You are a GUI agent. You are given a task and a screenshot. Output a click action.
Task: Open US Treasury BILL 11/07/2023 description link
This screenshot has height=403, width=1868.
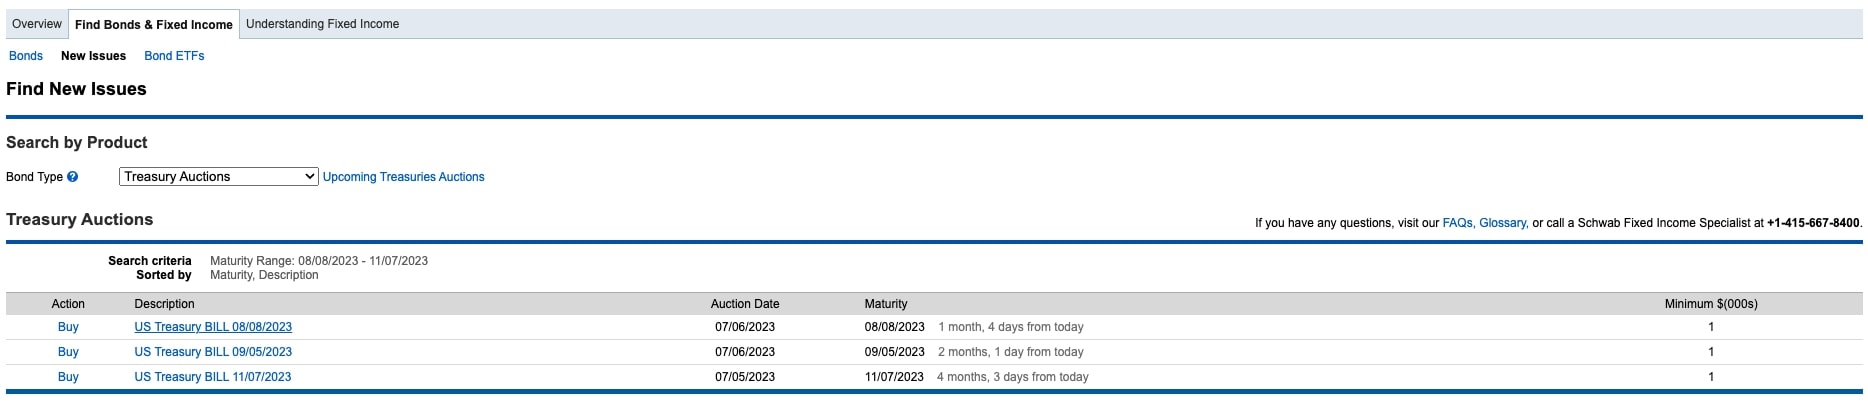(x=213, y=377)
